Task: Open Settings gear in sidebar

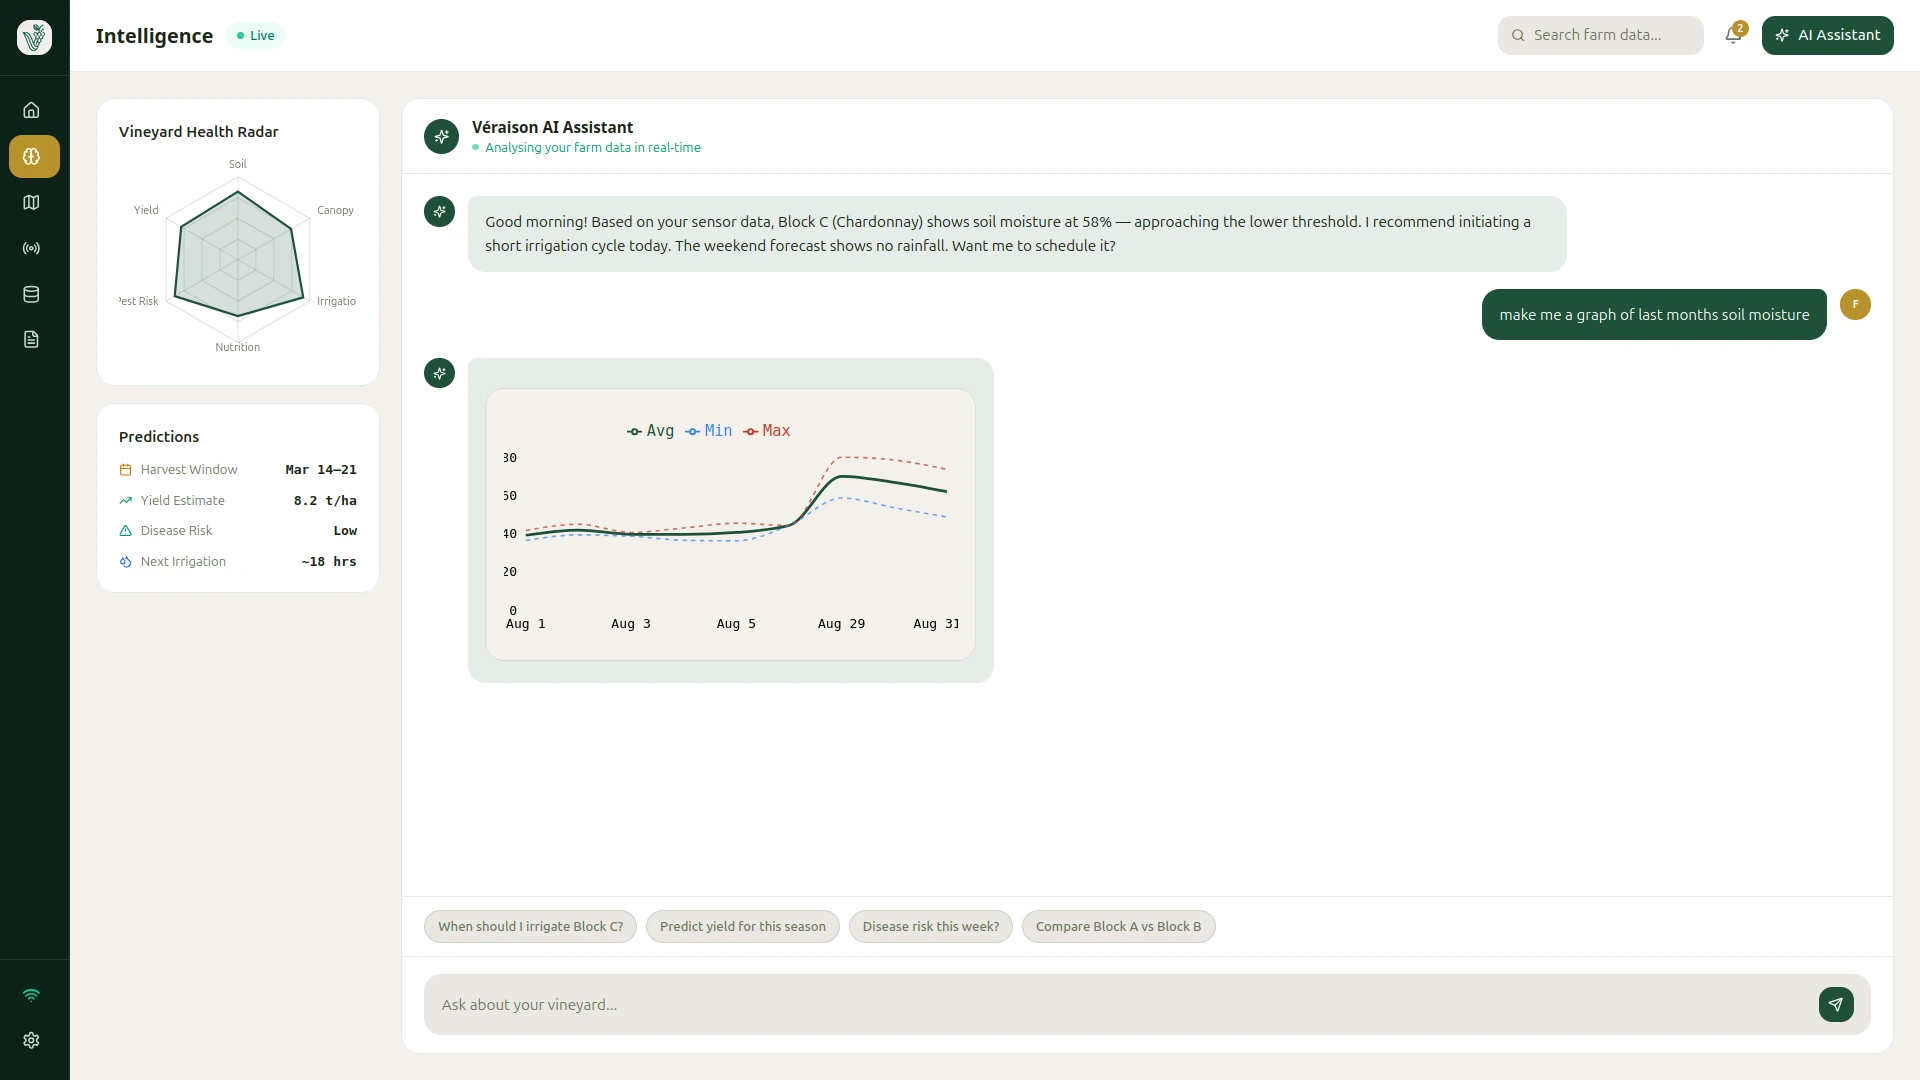Action: (31, 1041)
